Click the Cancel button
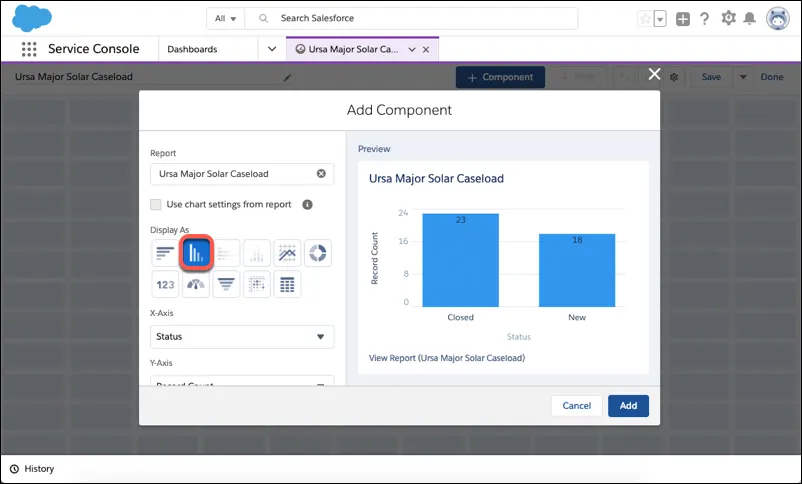 click(x=576, y=406)
